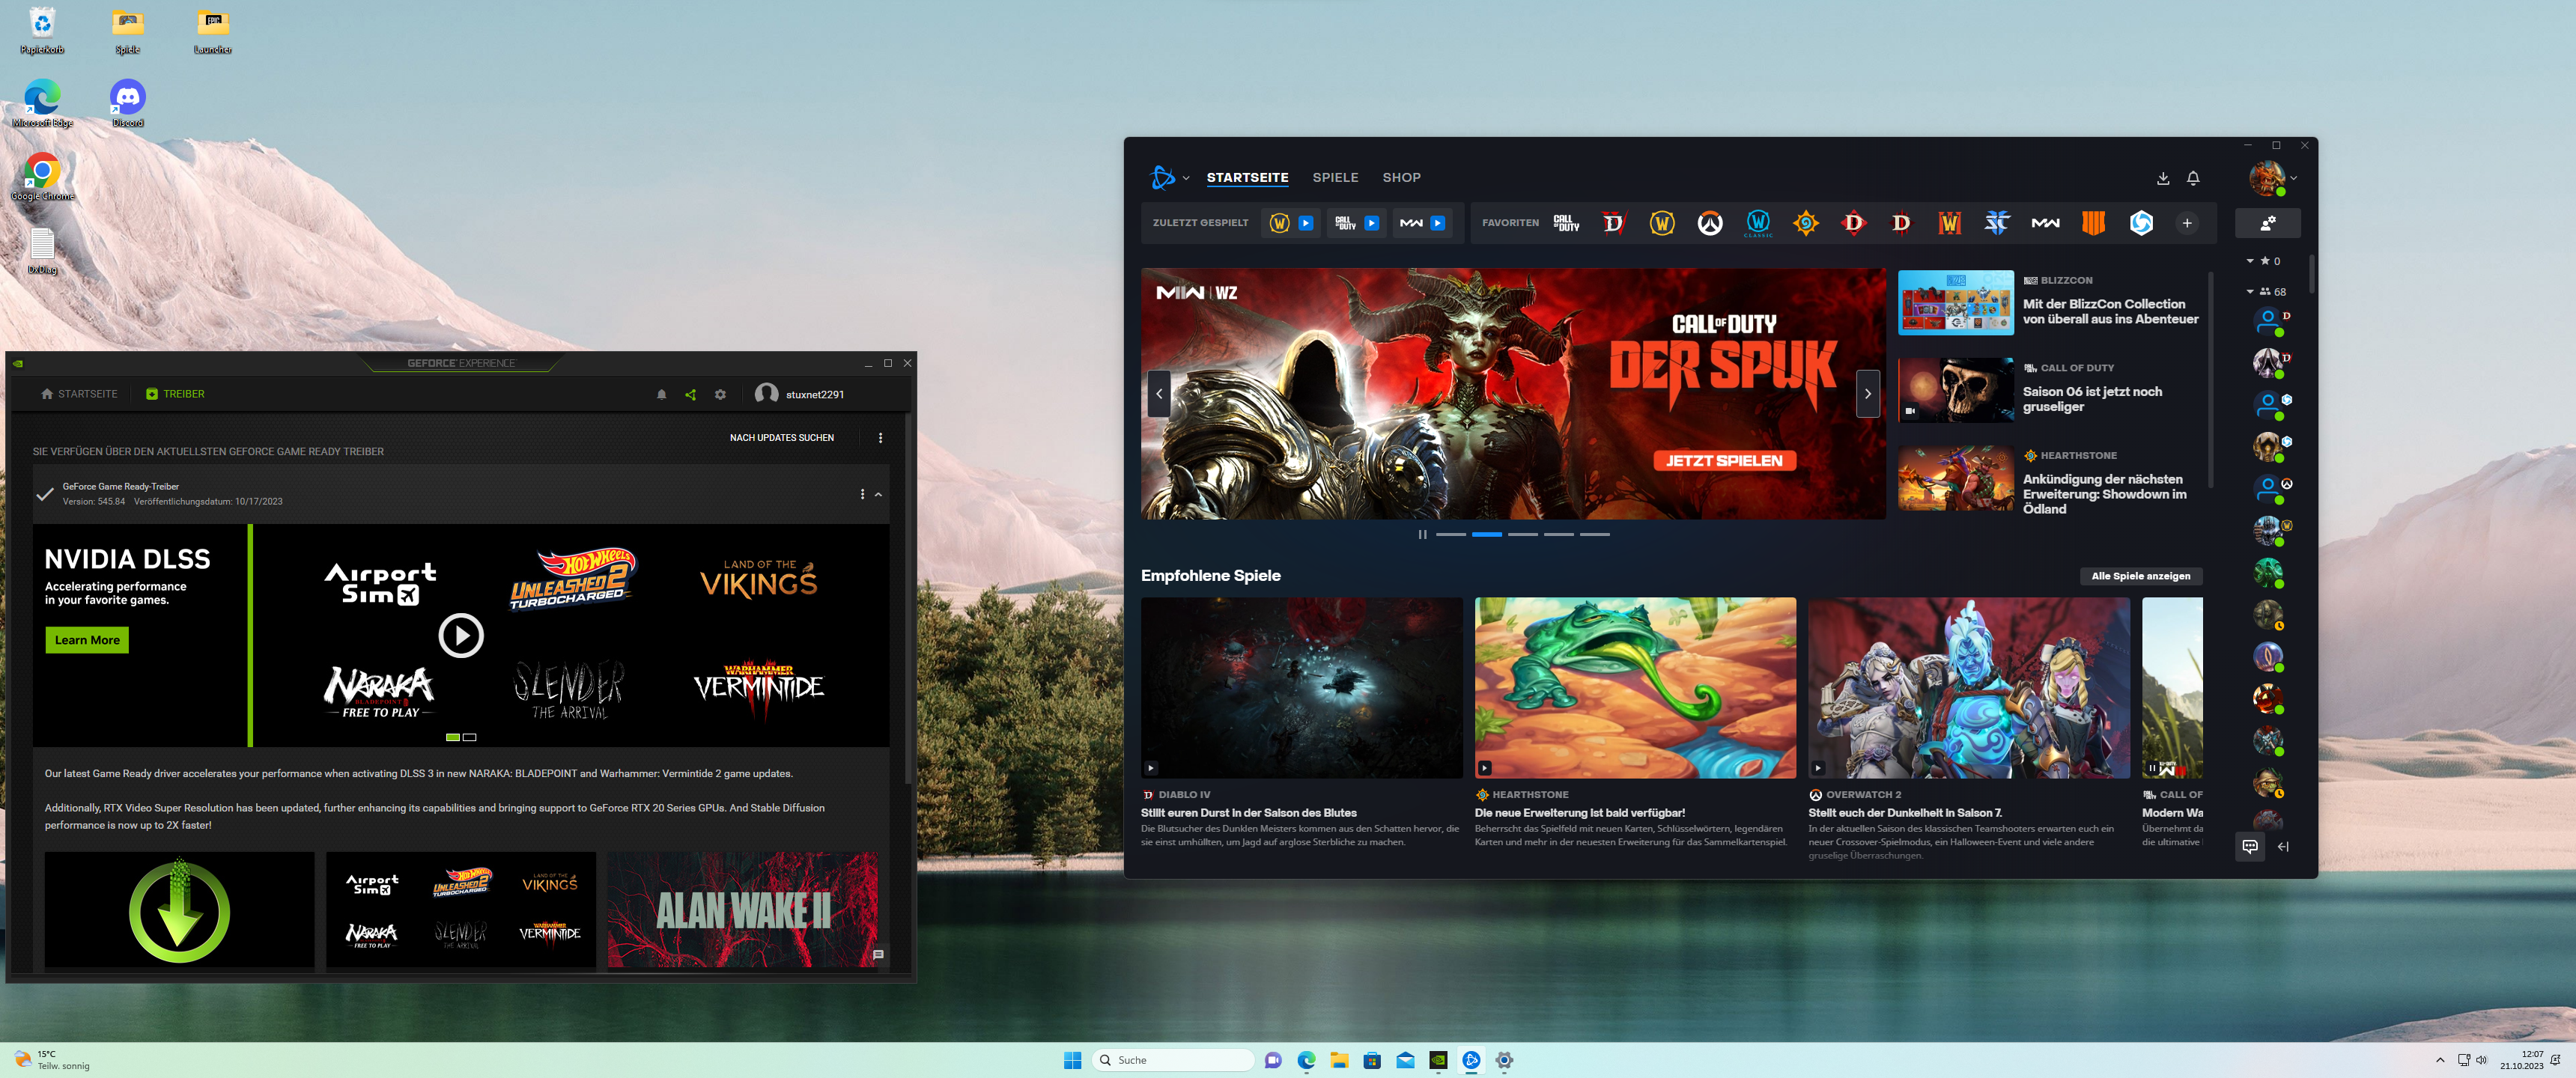The width and height of the screenshot is (2576, 1078).
Task: Select the Hearthstone favorite icon
Action: (x=1805, y=223)
